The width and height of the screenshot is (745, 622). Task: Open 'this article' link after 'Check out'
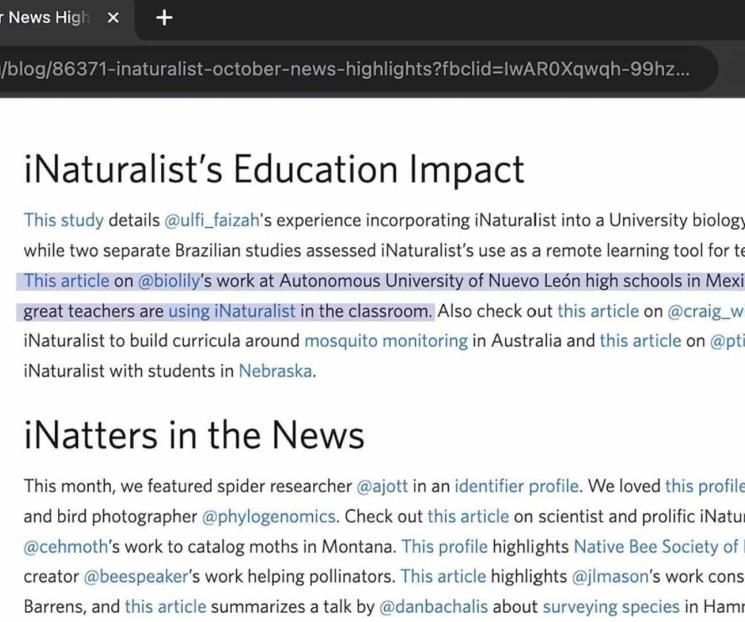(468, 517)
